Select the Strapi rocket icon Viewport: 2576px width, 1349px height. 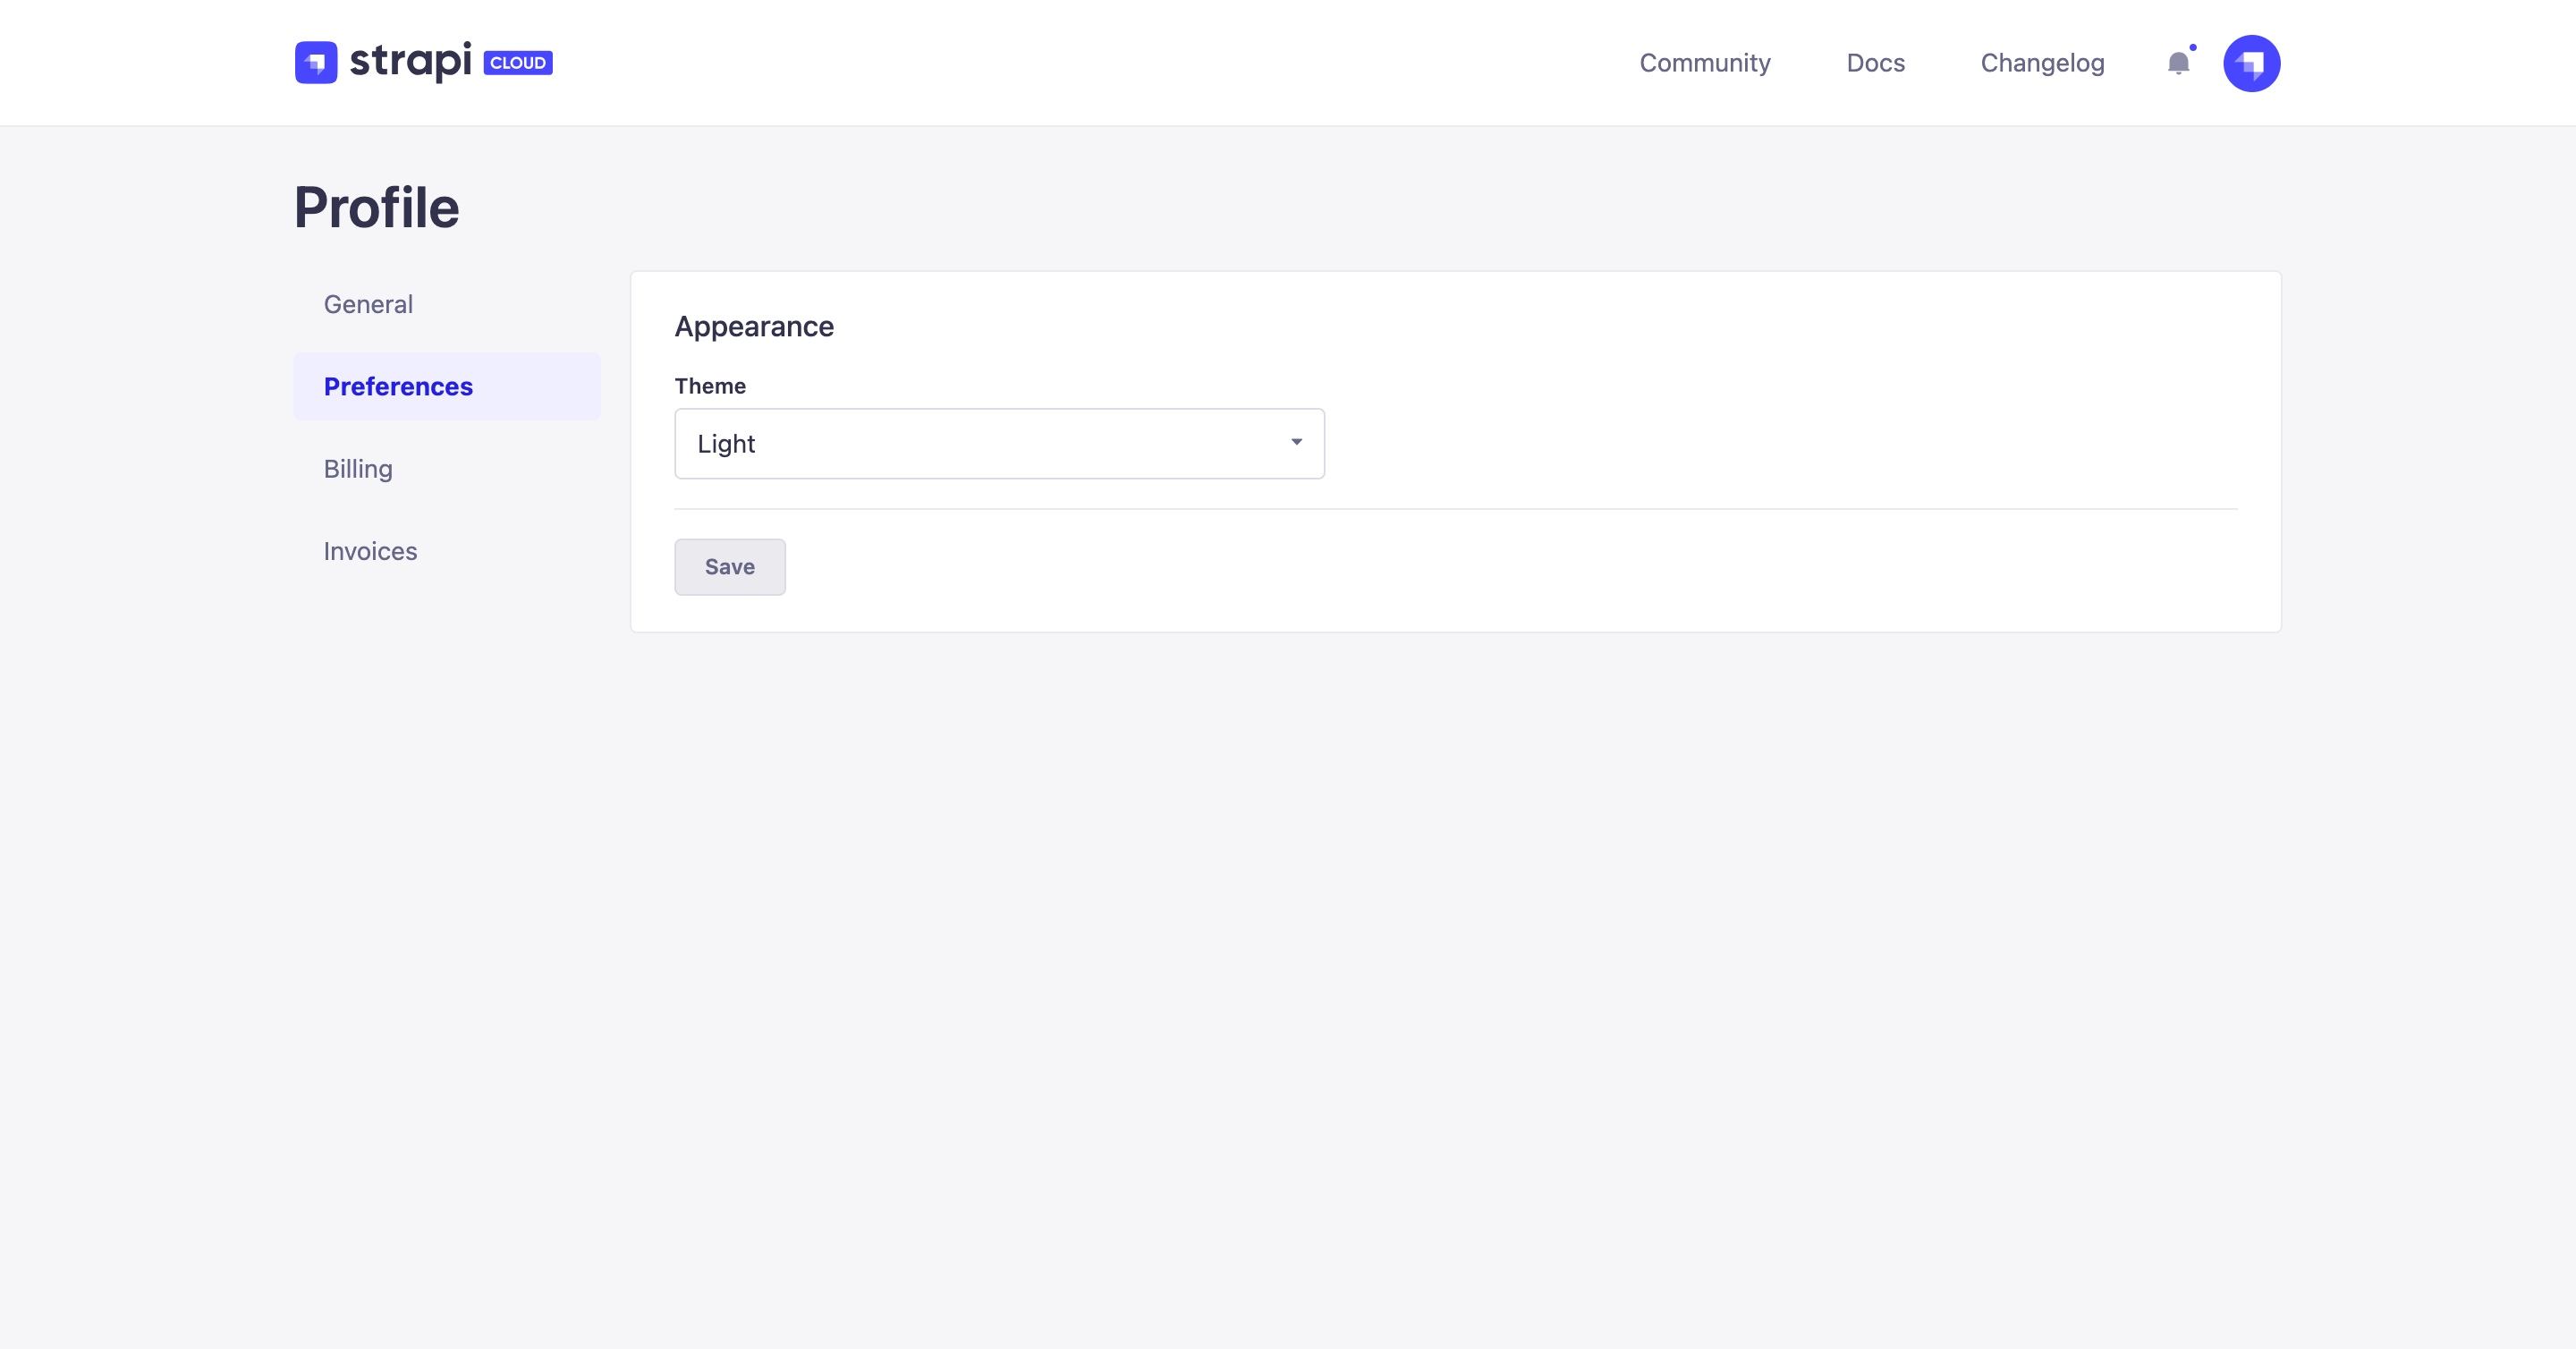(315, 62)
